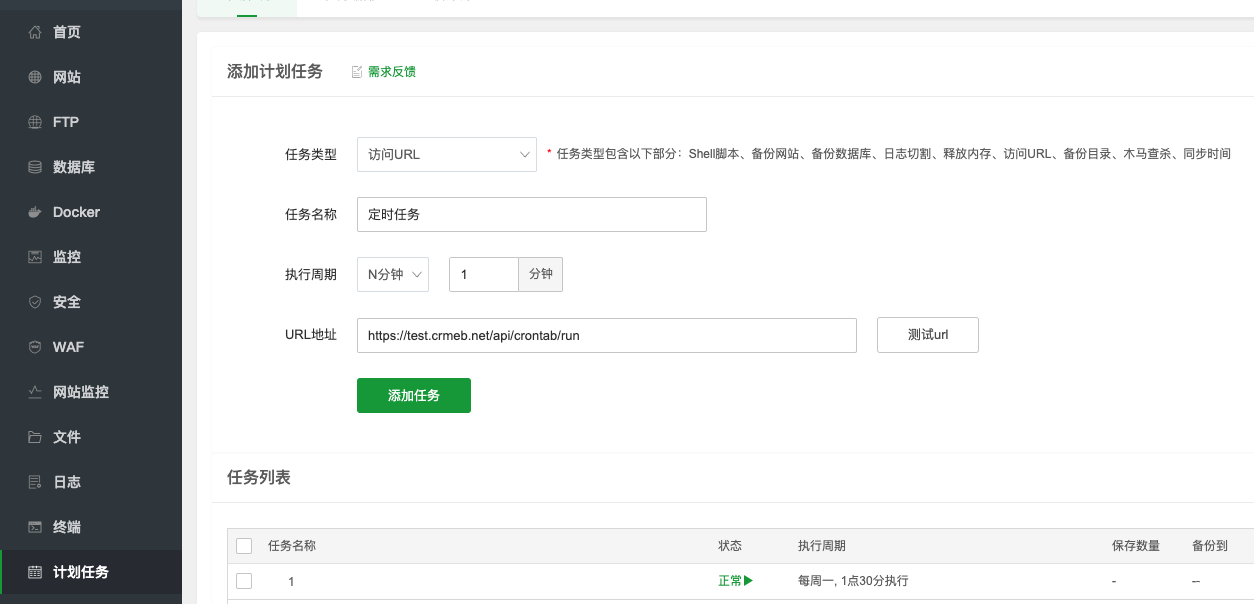Toggle the select-all checkbox in task list header

tap(244, 546)
